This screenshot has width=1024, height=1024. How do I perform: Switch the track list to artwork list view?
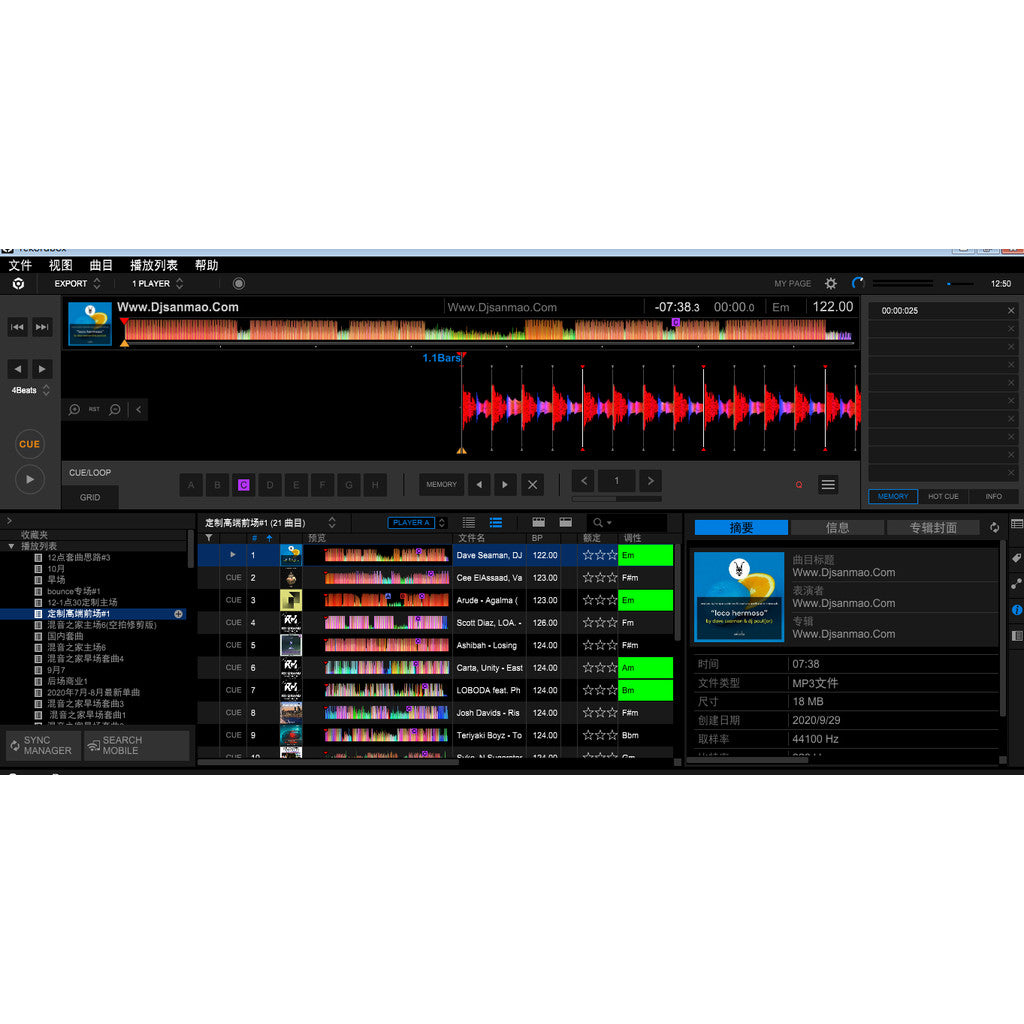click(496, 522)
